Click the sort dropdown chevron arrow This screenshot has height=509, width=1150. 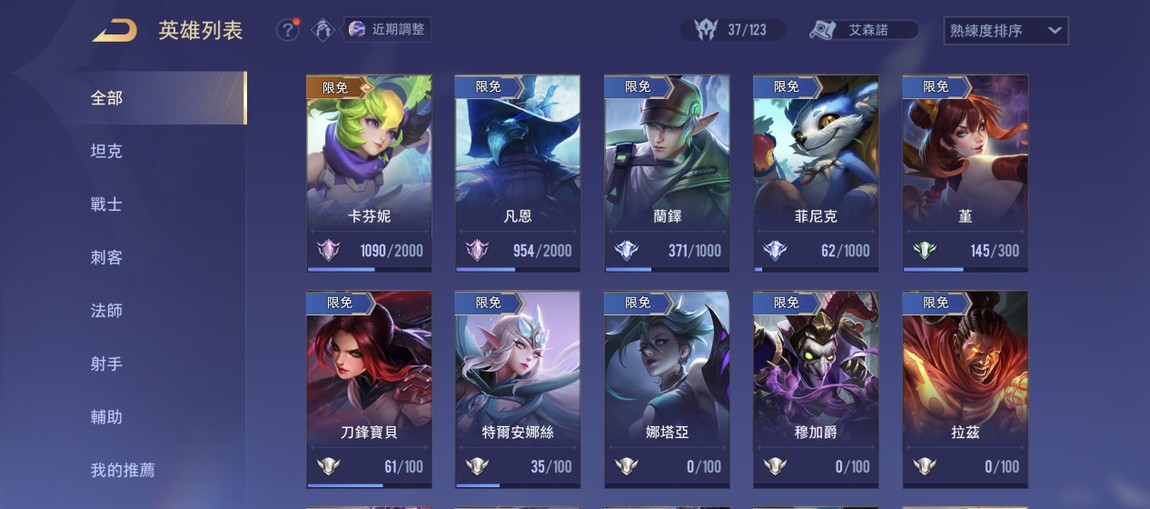click(1055, 31)
